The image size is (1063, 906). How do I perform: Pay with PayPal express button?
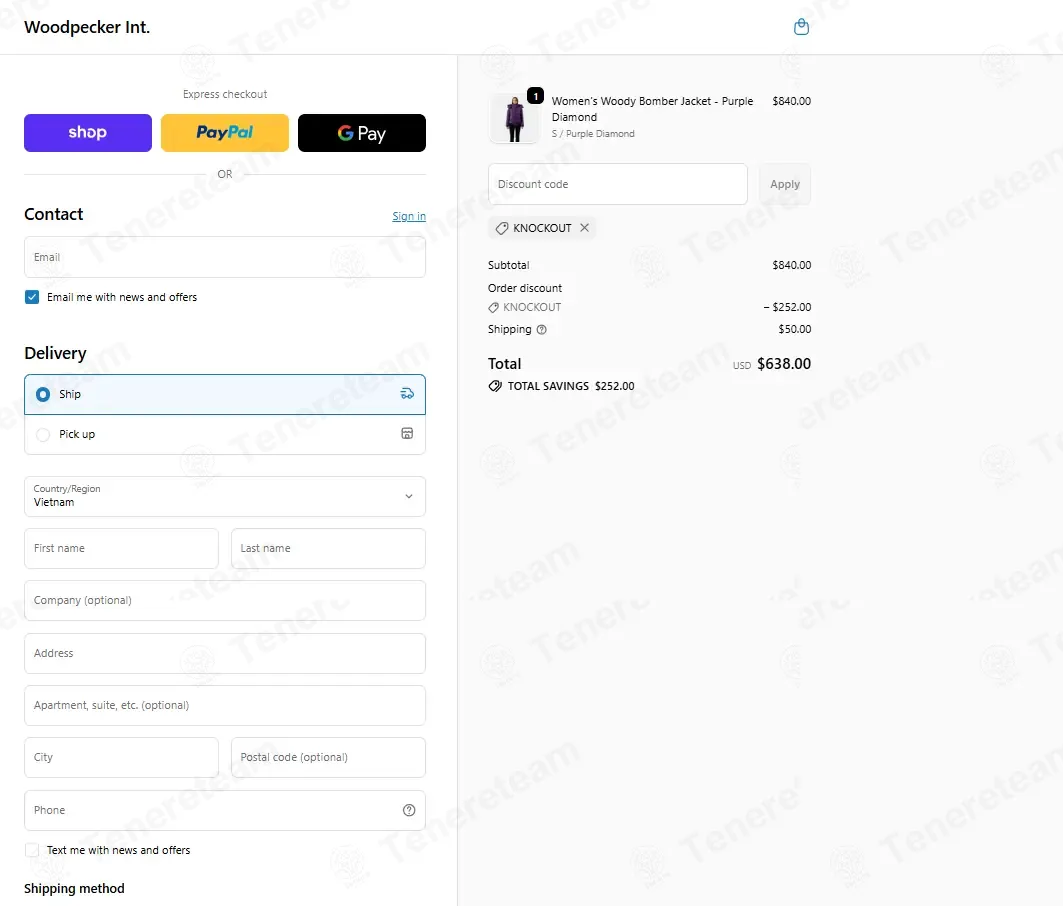pyautogui.click(x=225, y=133)
